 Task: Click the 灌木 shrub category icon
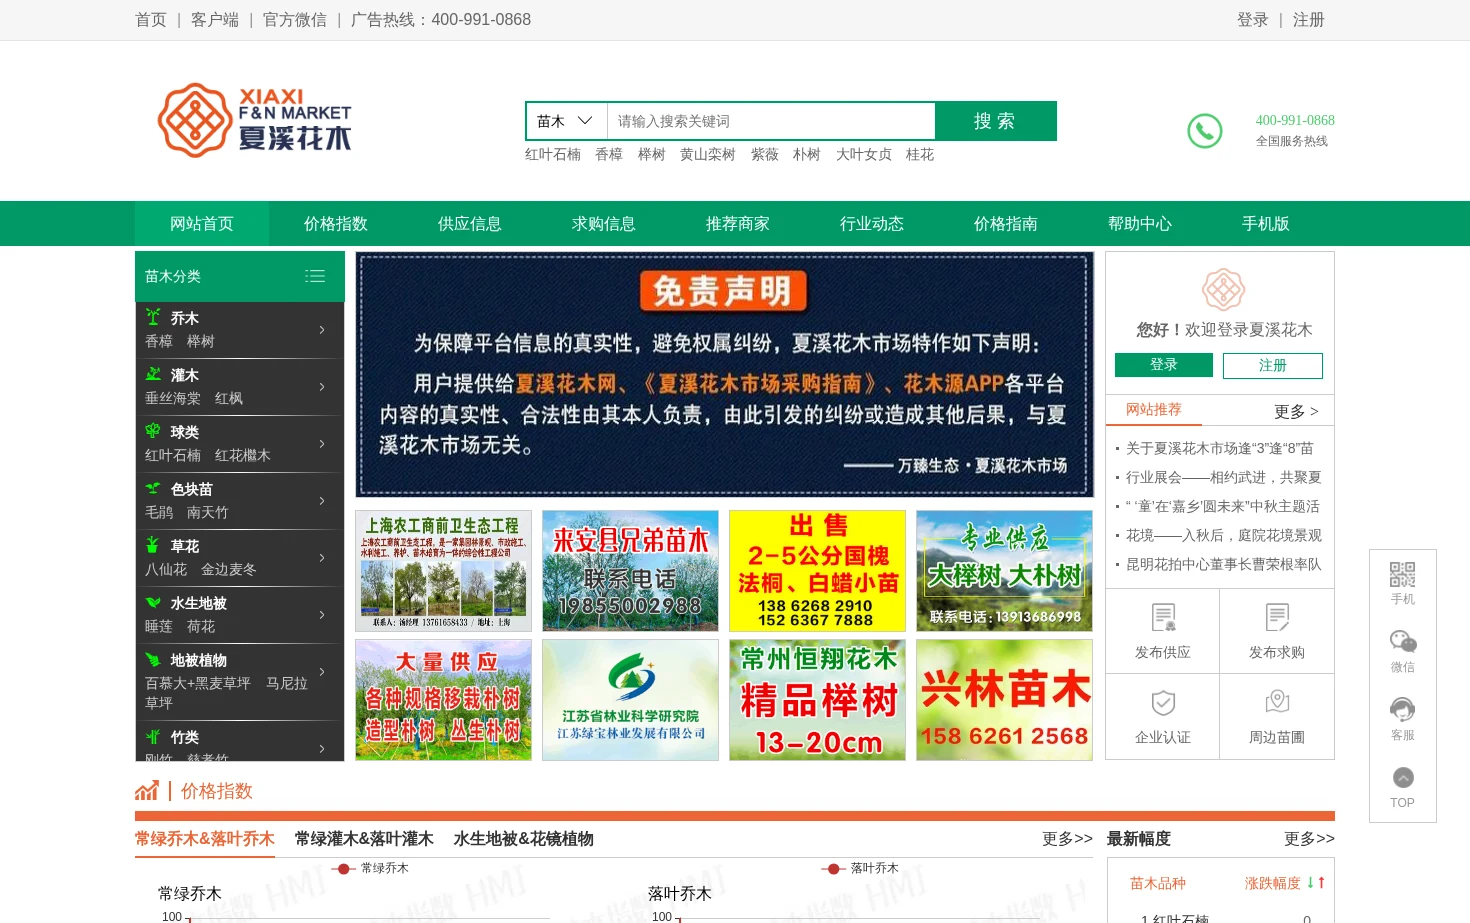153,374
